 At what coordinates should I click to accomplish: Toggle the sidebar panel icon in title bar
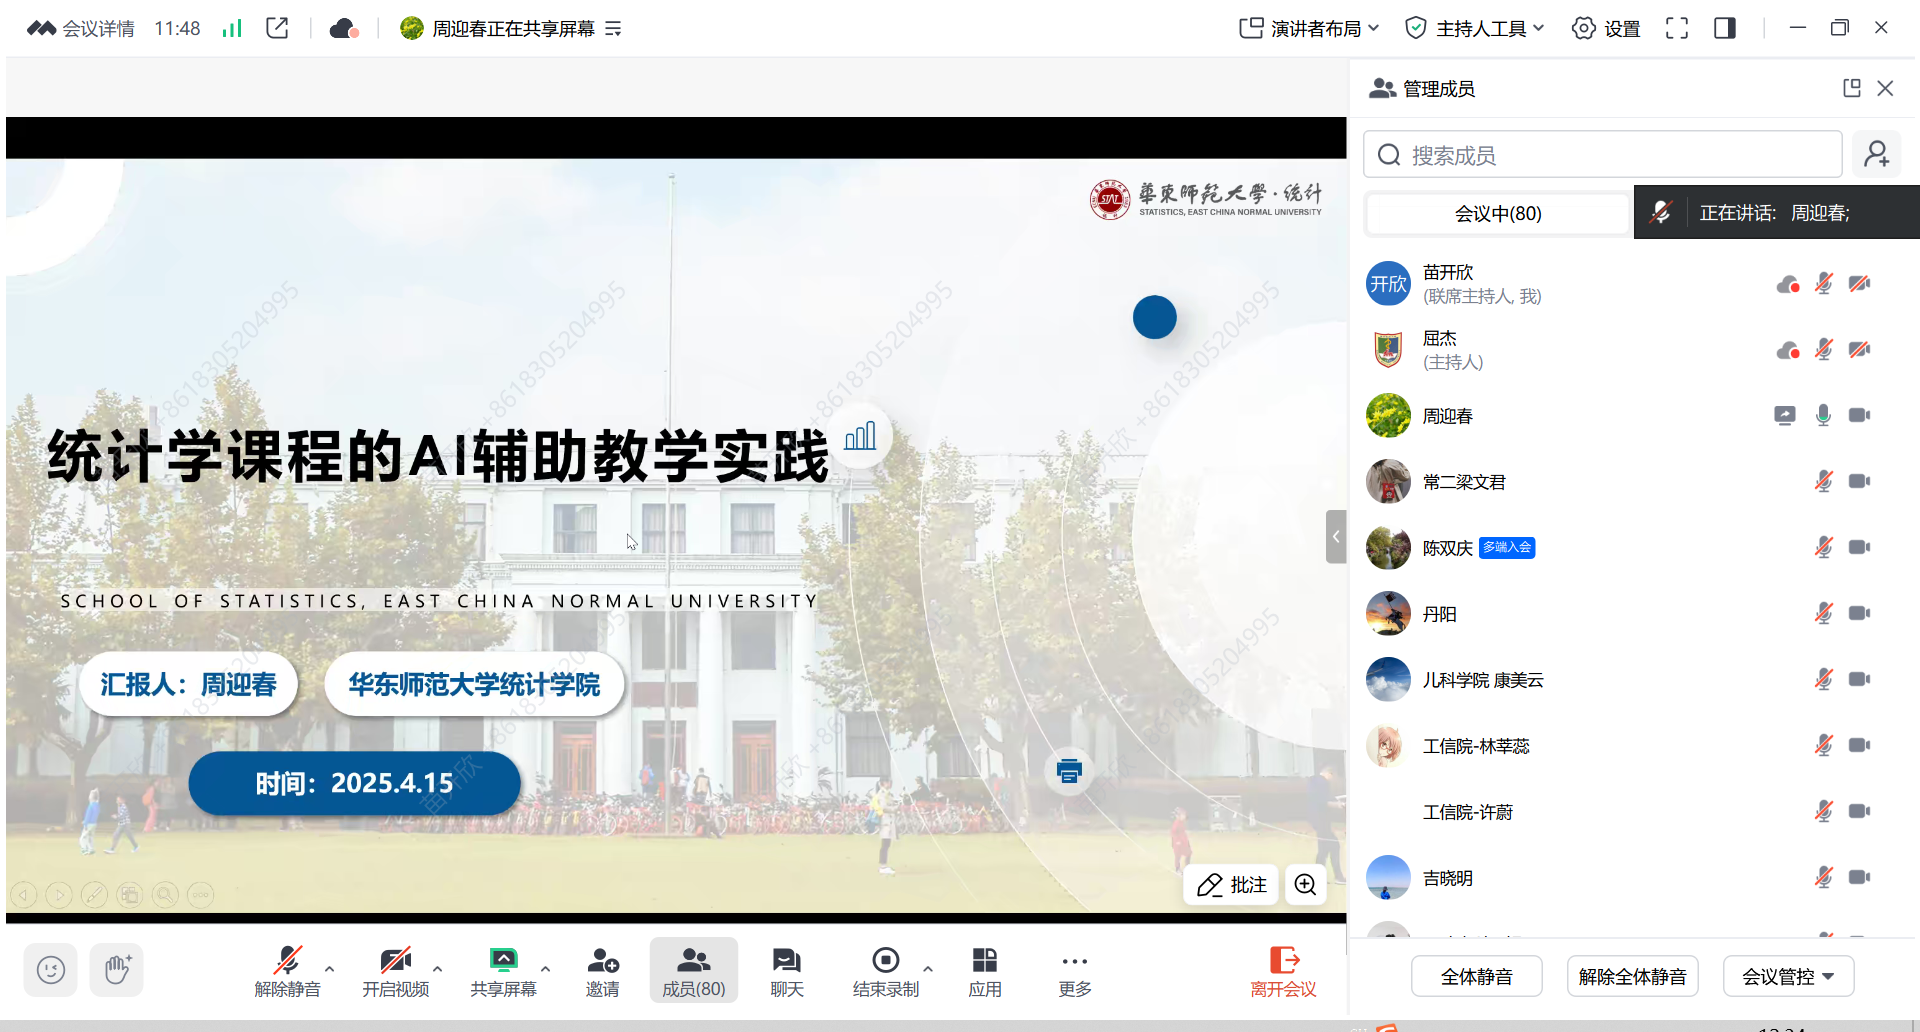[x=1725, y=28]
